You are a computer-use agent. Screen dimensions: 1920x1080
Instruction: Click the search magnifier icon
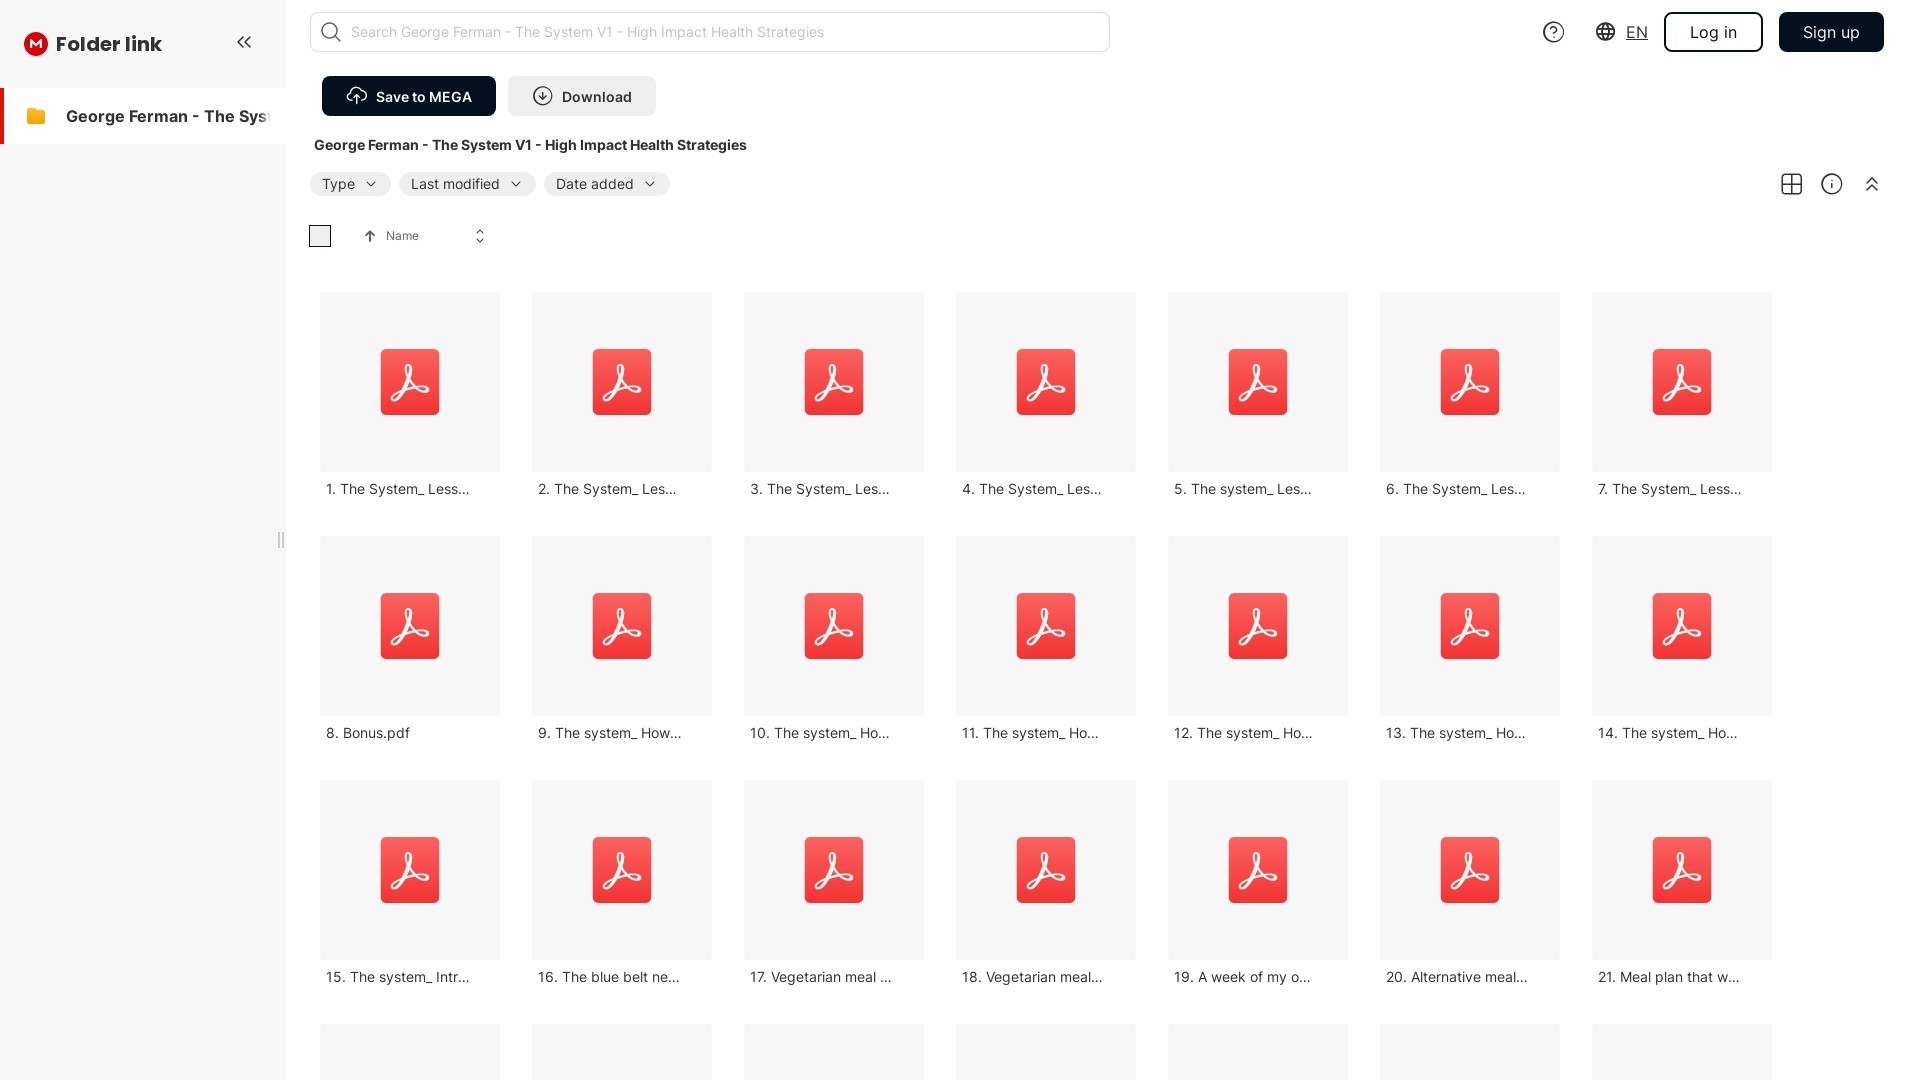[331, 32]
